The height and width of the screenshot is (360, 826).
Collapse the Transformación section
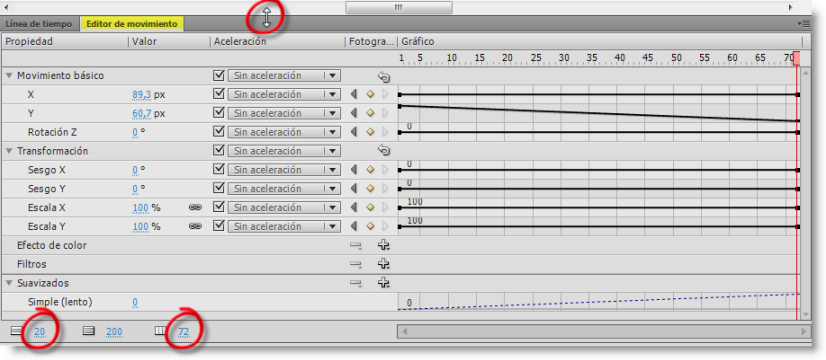point(9,151)
